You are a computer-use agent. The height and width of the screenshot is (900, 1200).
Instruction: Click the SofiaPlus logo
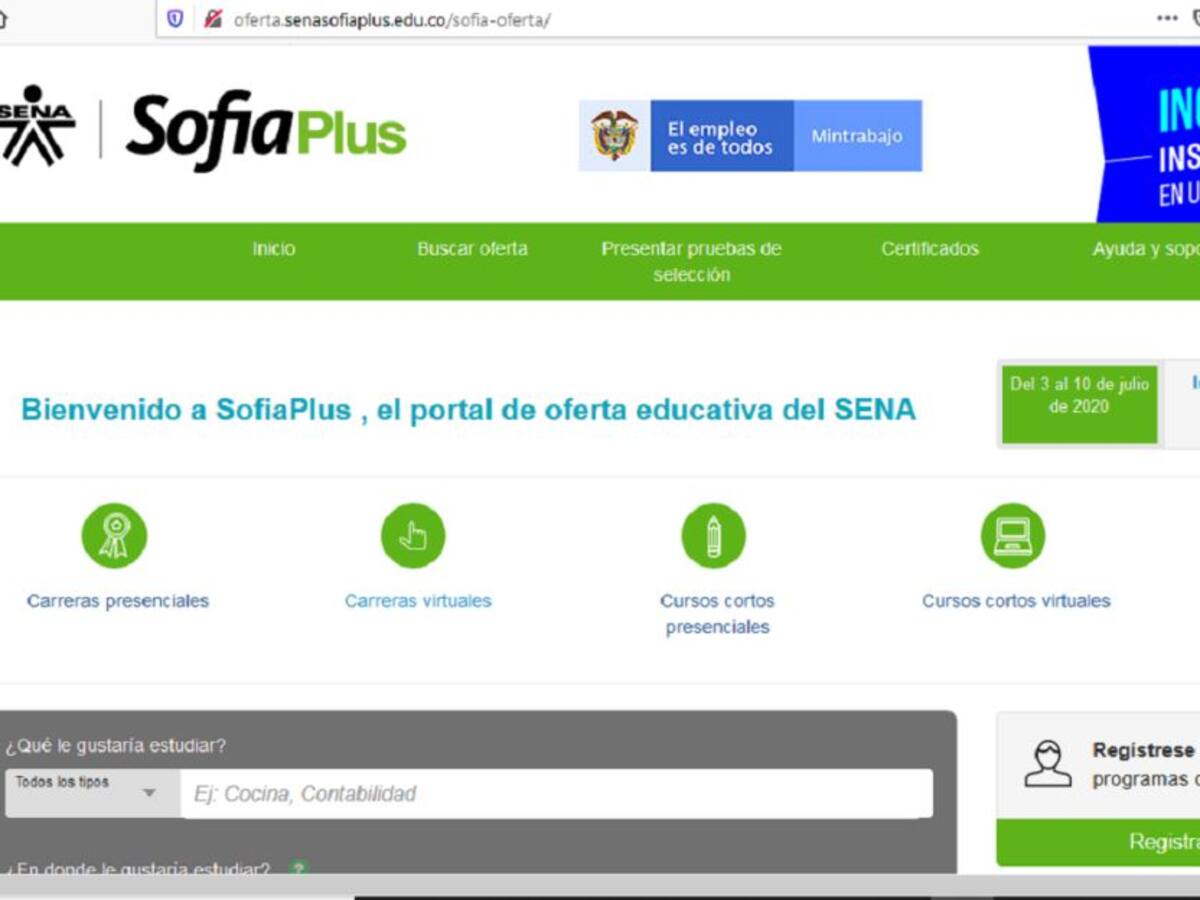(266, 131)
